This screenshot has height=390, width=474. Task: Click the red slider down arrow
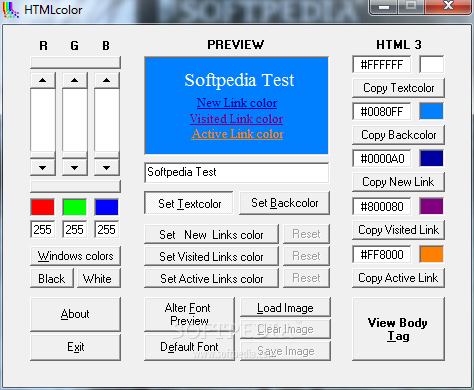point(43,167)
